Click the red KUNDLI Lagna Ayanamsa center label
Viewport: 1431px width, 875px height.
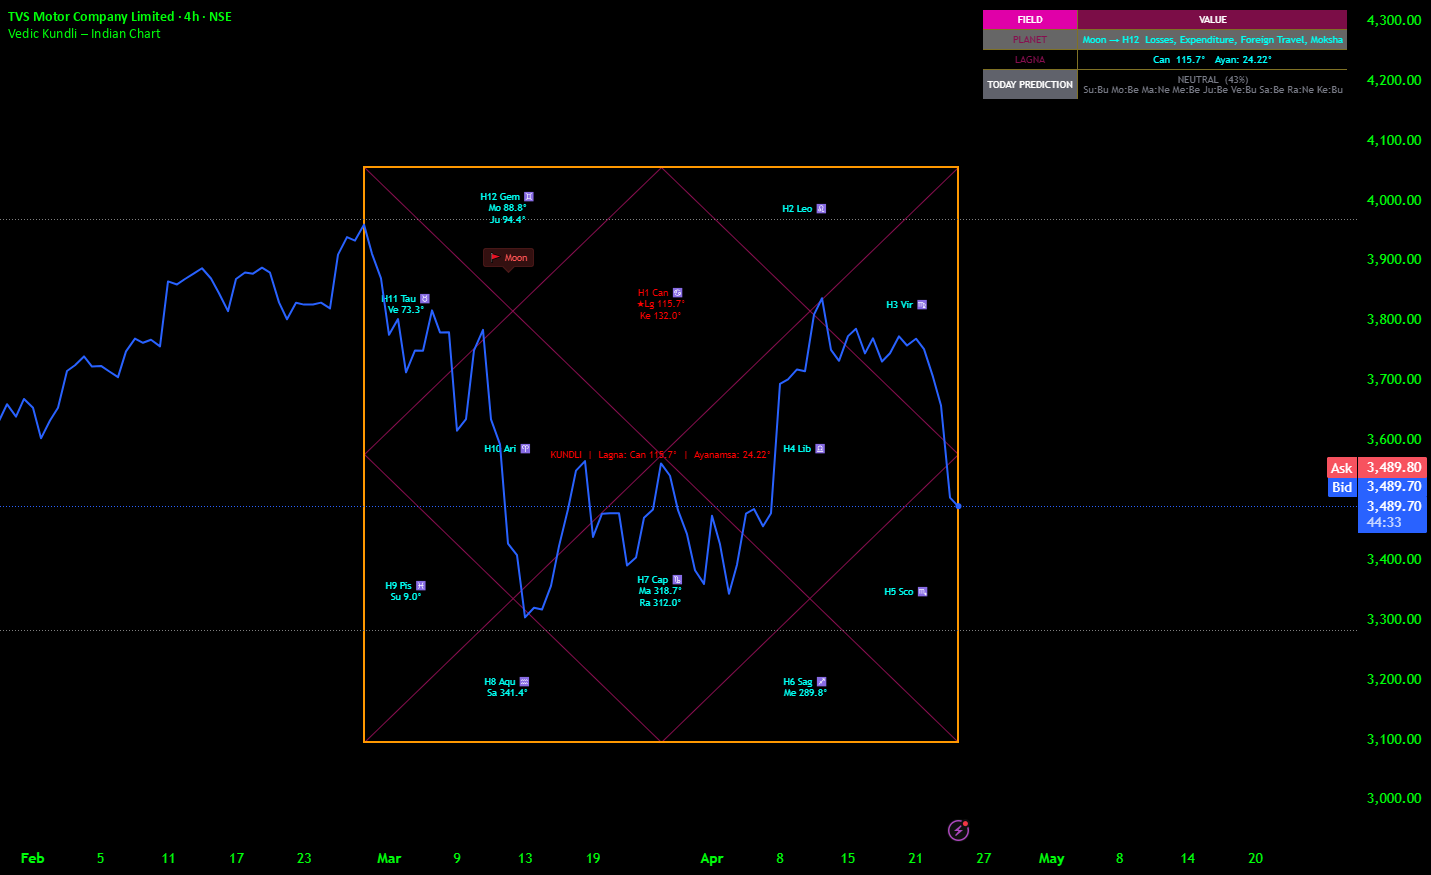click(660, 455)
